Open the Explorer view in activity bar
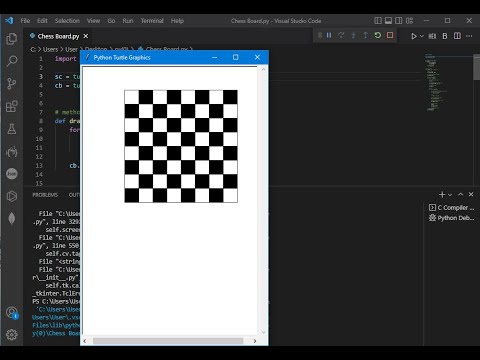 [12, 39]
